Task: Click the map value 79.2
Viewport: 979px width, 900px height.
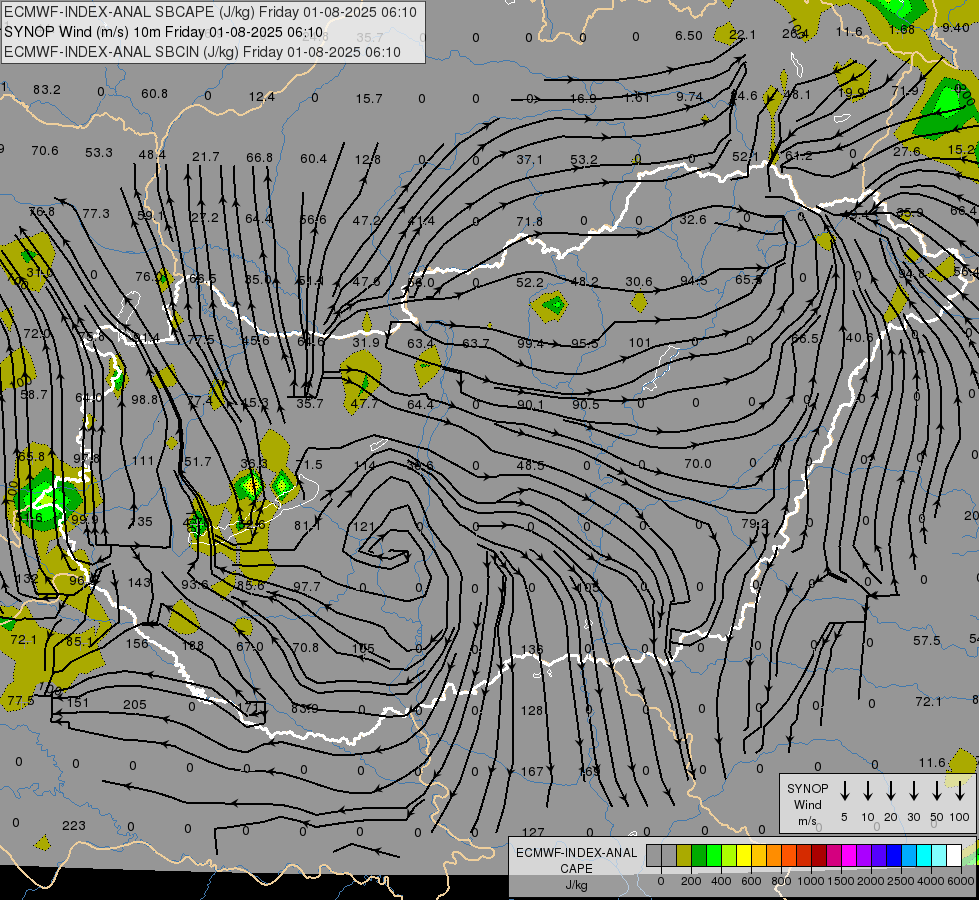Action: point(755,523)
